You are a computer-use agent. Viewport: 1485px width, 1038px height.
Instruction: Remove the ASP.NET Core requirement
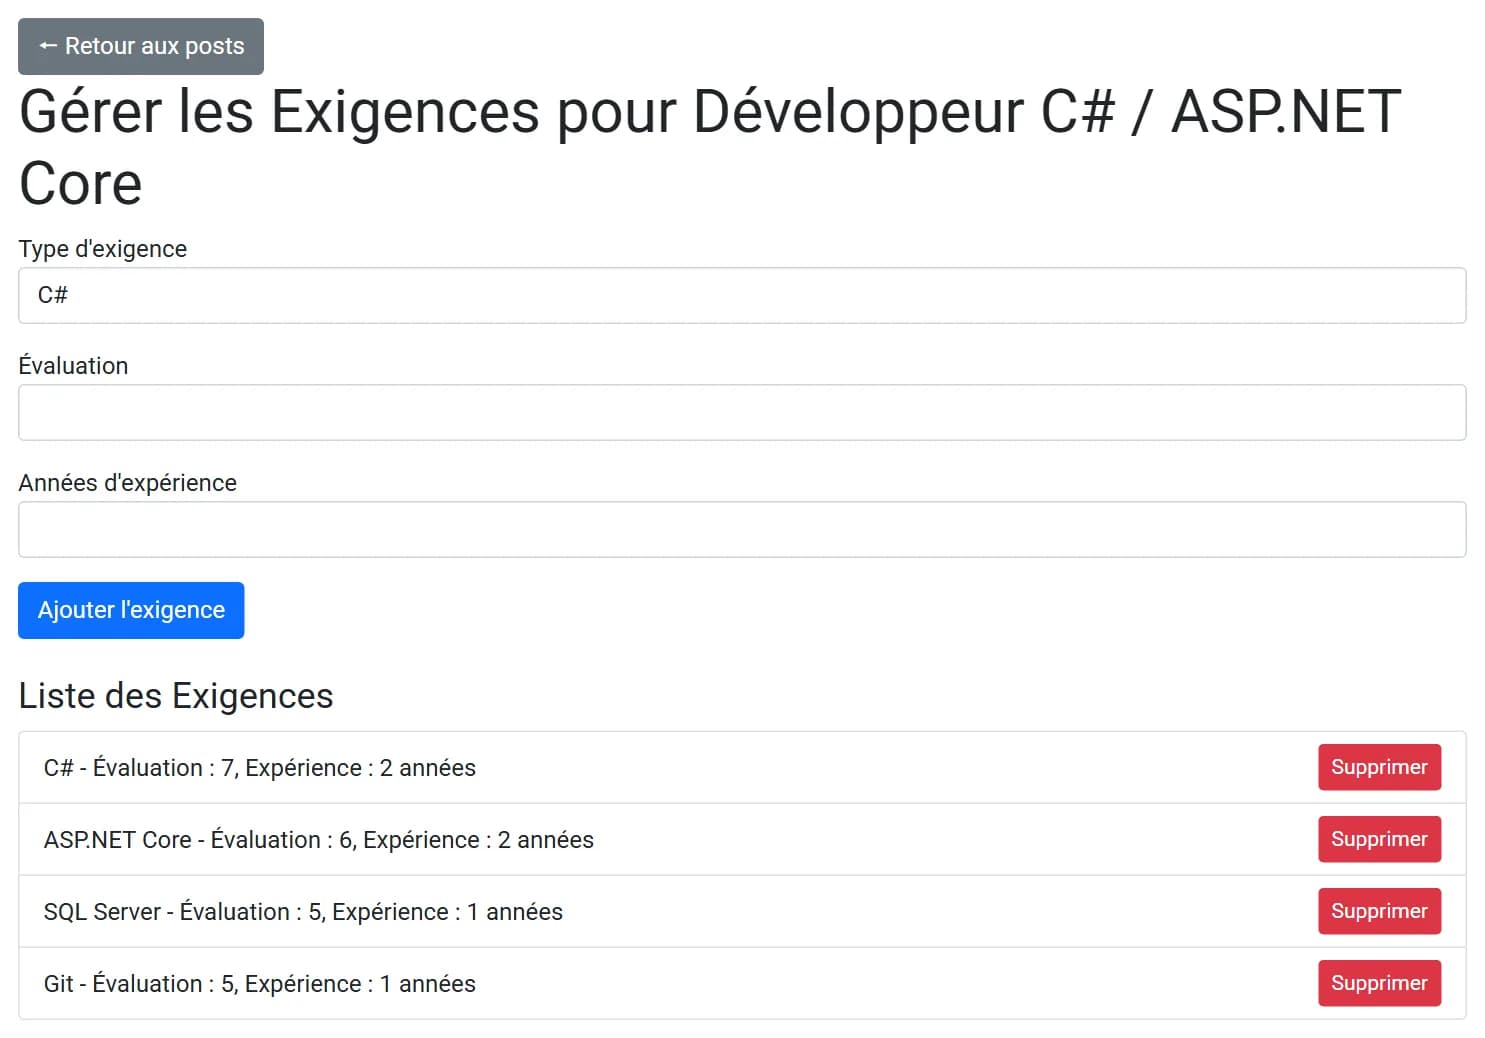[1379, 839]
